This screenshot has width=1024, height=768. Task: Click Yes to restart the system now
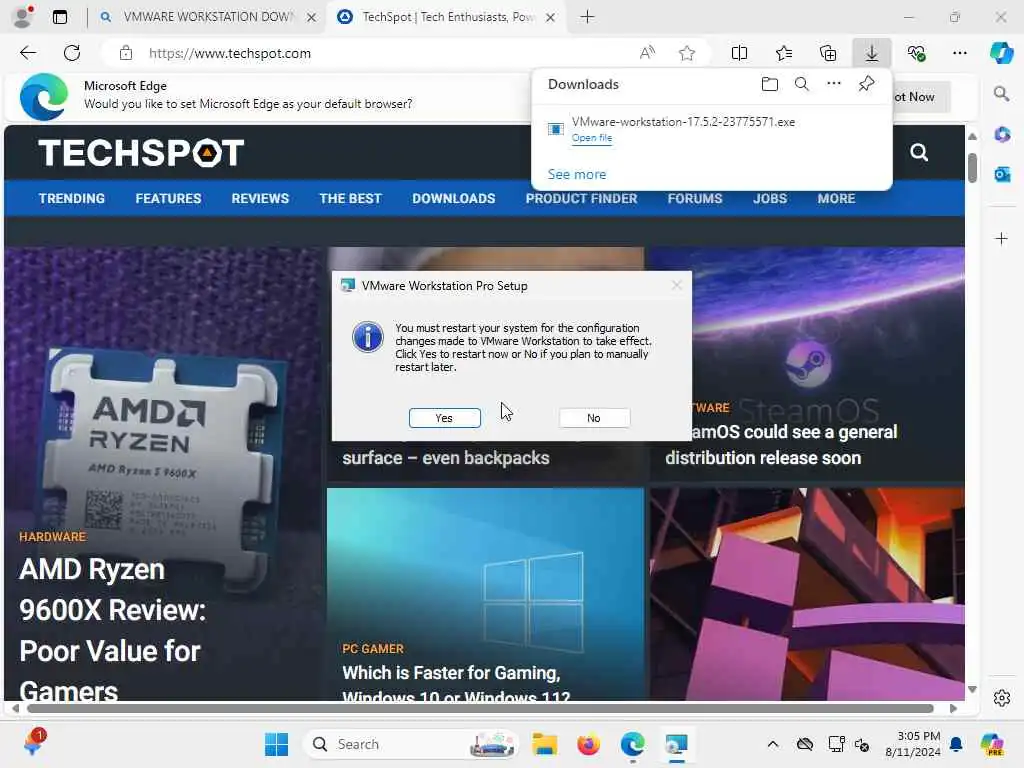point(444,418)
